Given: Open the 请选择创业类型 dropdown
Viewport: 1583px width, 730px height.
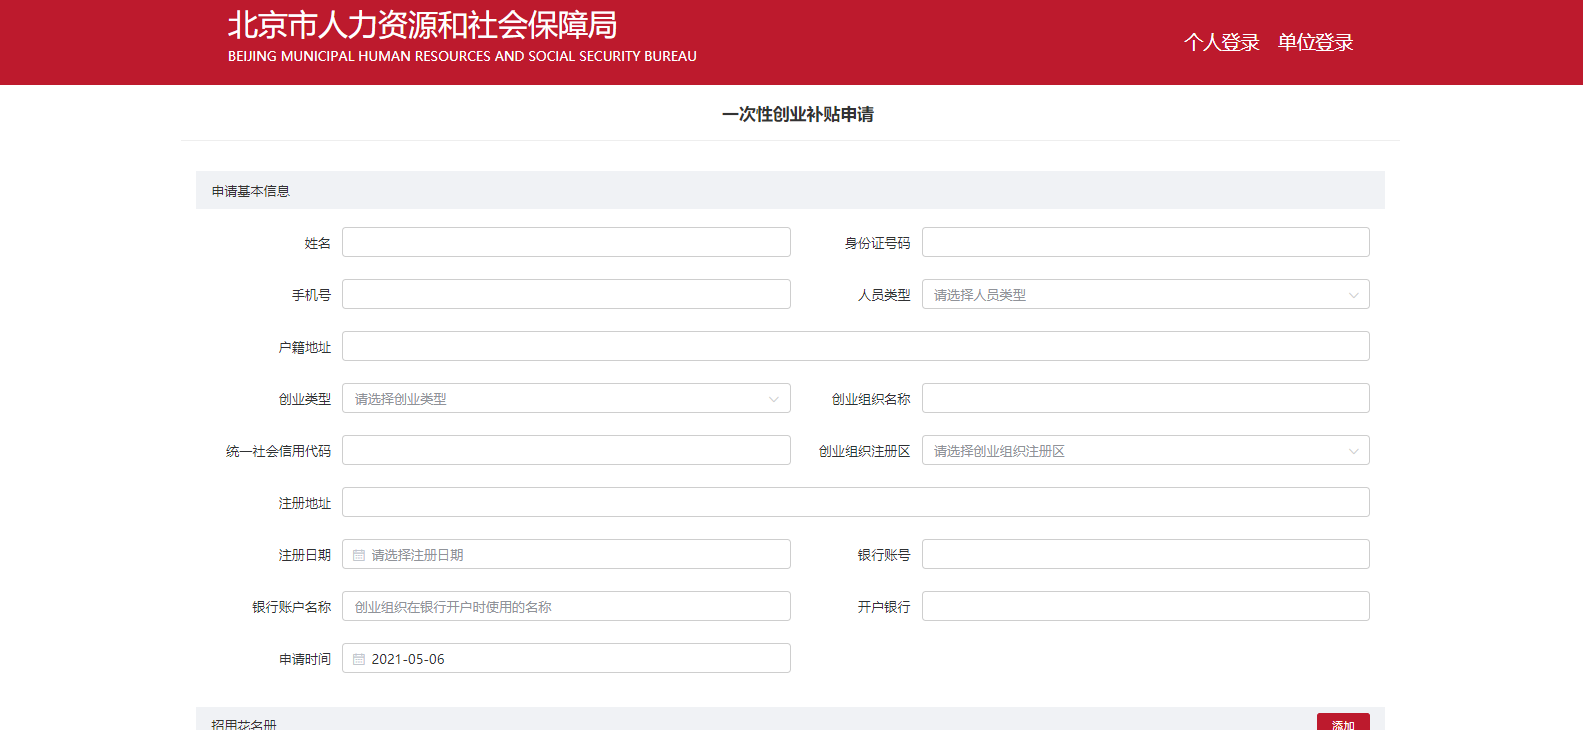Looking at the screenshot, I should 566,398.
